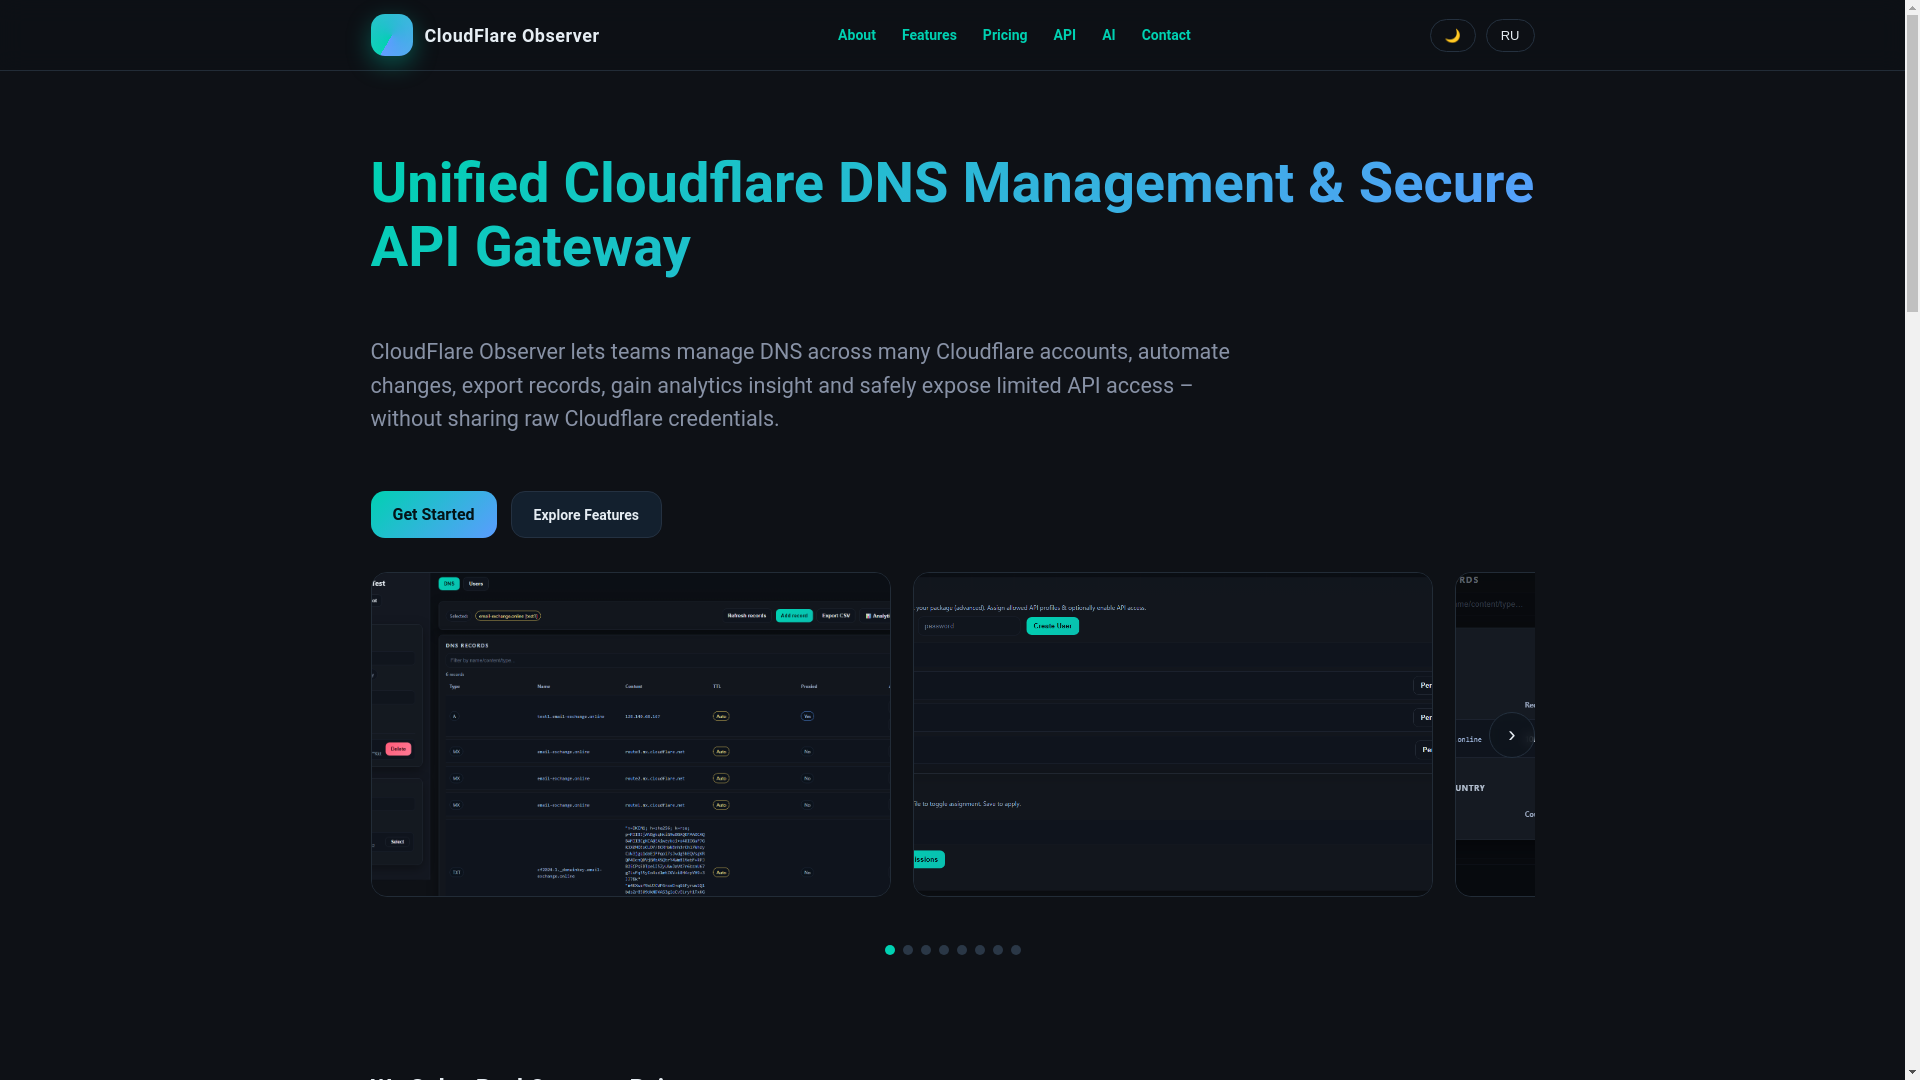This screenshot has width=1920, height=1080.
Task: Jump to the fourth carousel dot
Action: (944, 950)
